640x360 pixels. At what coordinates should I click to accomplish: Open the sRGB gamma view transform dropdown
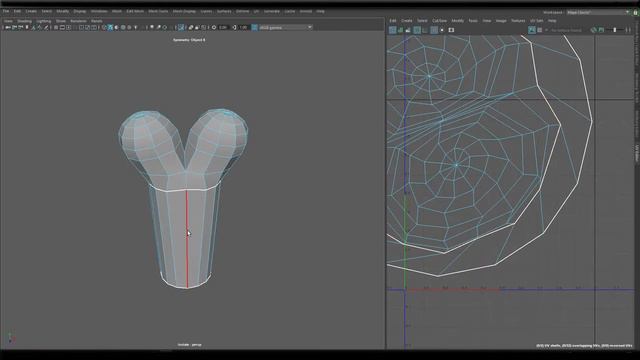[x=286, y=27]
